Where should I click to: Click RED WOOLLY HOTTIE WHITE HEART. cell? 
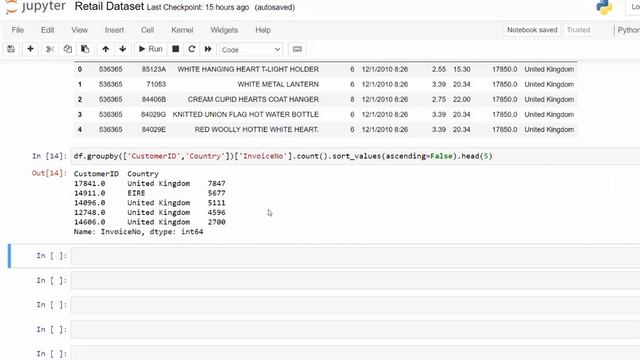point(257,130)
